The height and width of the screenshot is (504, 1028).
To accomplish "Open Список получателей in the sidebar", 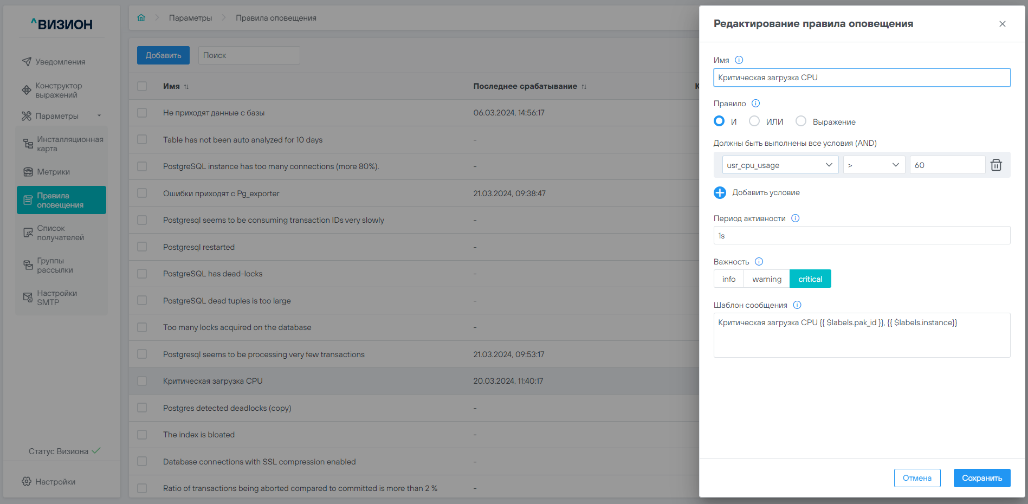I will click(60, 233).
